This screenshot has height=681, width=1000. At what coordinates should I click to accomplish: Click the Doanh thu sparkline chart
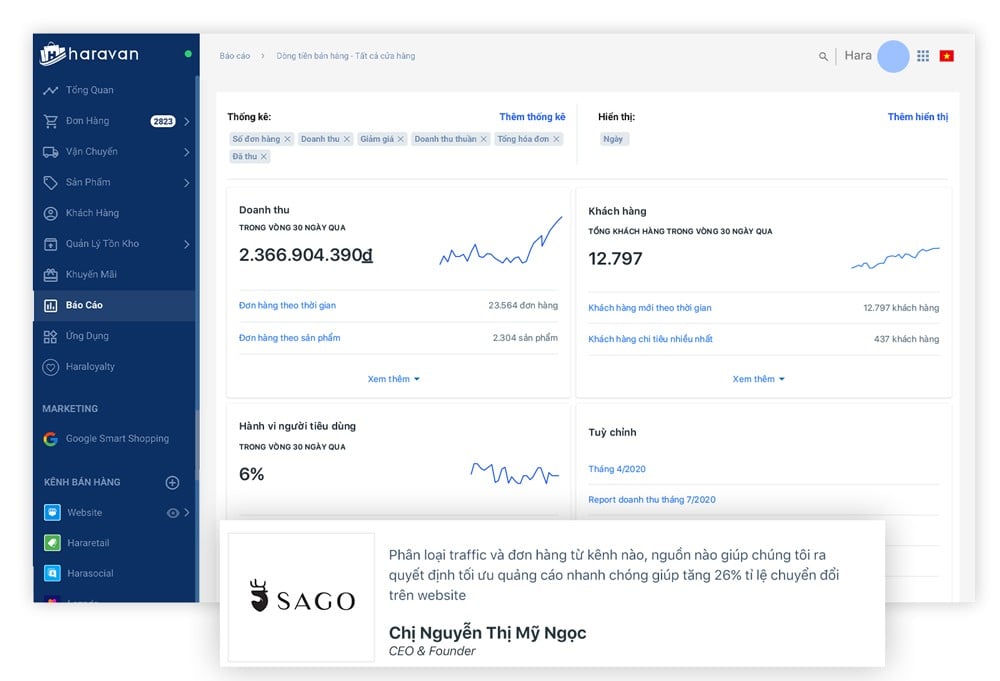501,240
